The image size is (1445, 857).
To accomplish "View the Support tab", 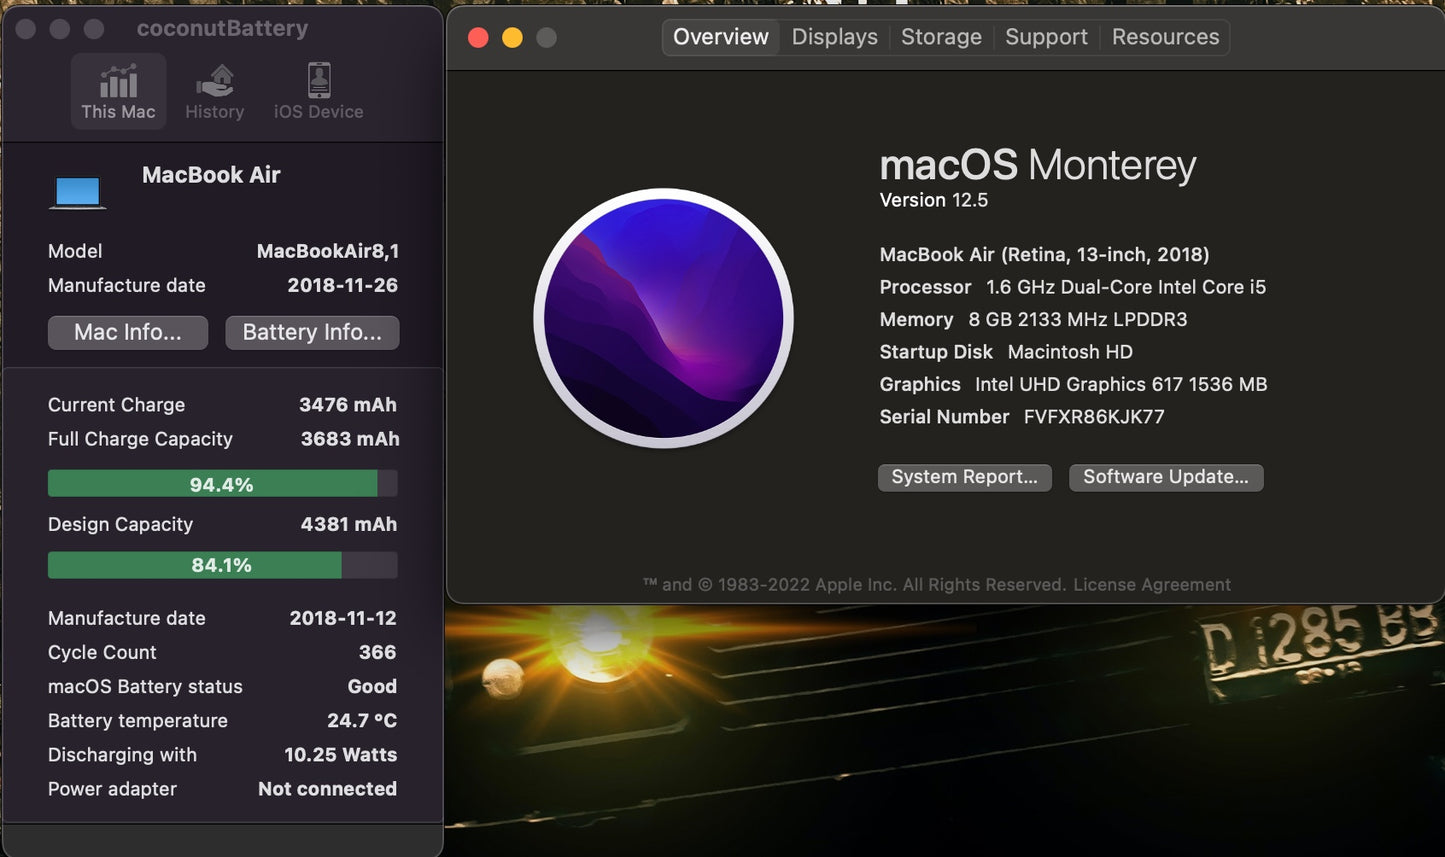I will point(1045,36).
